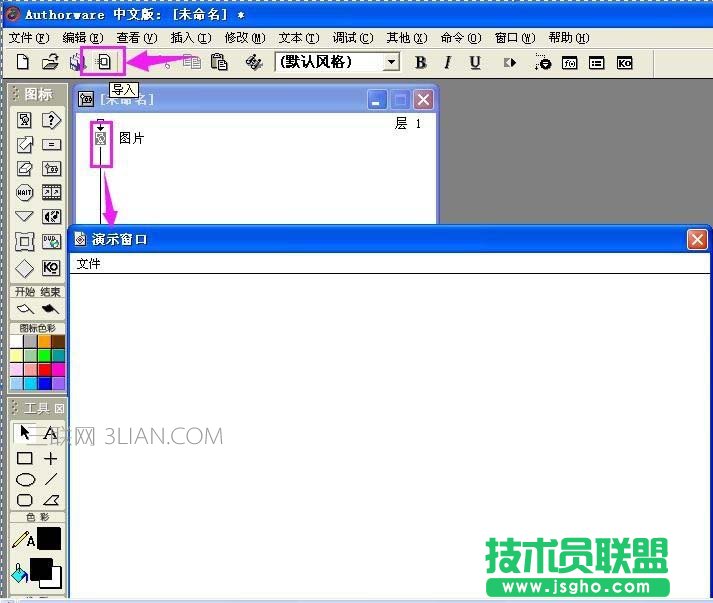Click the Import (导入) toolbar icon
713x603 pixels.
pos(104,61)
